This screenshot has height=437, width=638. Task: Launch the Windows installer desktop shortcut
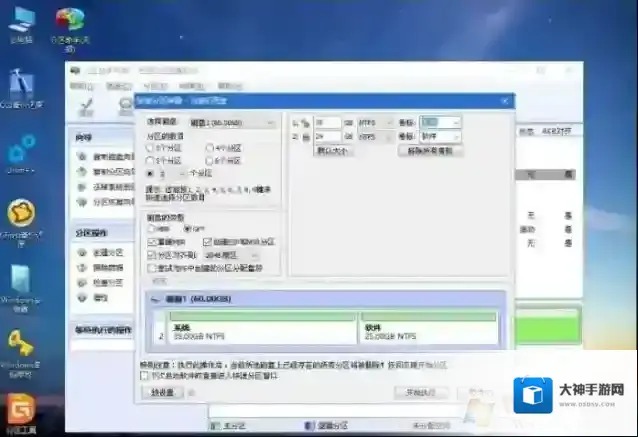pos(21,282)
